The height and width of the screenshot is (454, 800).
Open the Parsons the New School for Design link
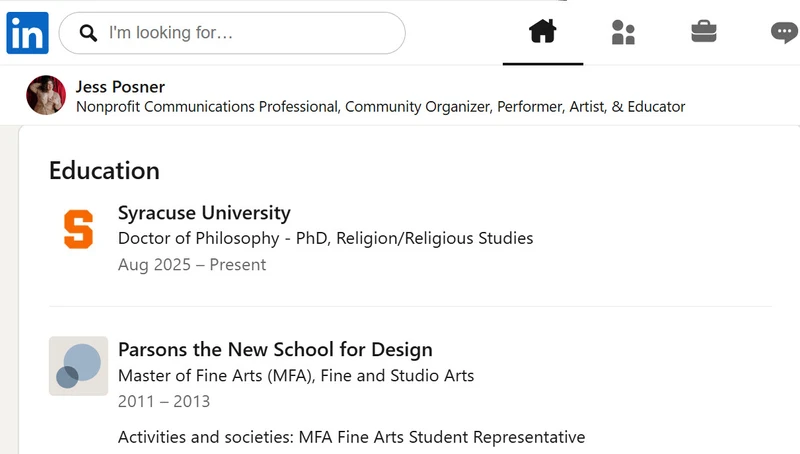pyautogui.click(x=275, y=349)
